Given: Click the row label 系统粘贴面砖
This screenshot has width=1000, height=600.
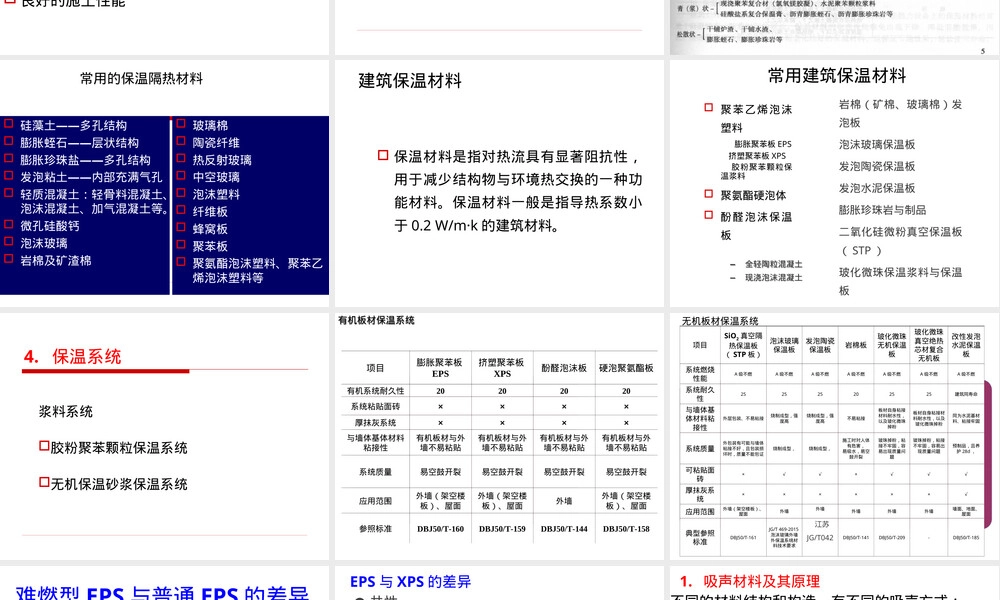Looking at the screenshot, I should pyautogui.click(x=376, y=406).
